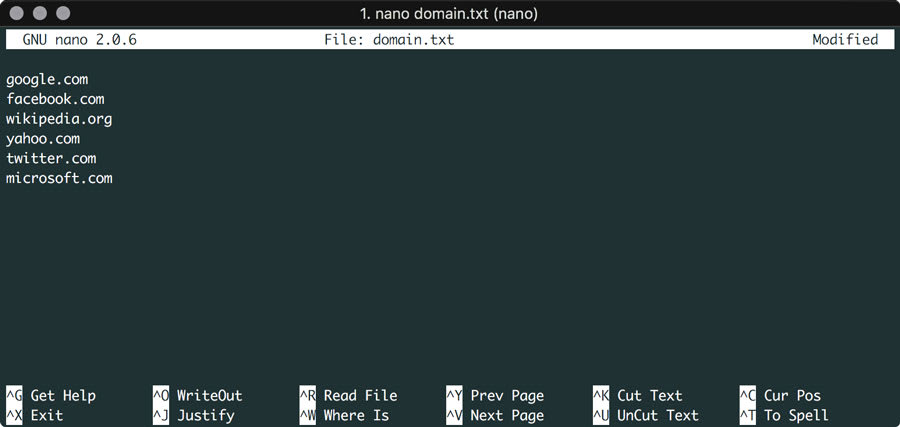Click the Modified status indicator
This screenshot has width=900, height=427.
(x=845, y=40)
